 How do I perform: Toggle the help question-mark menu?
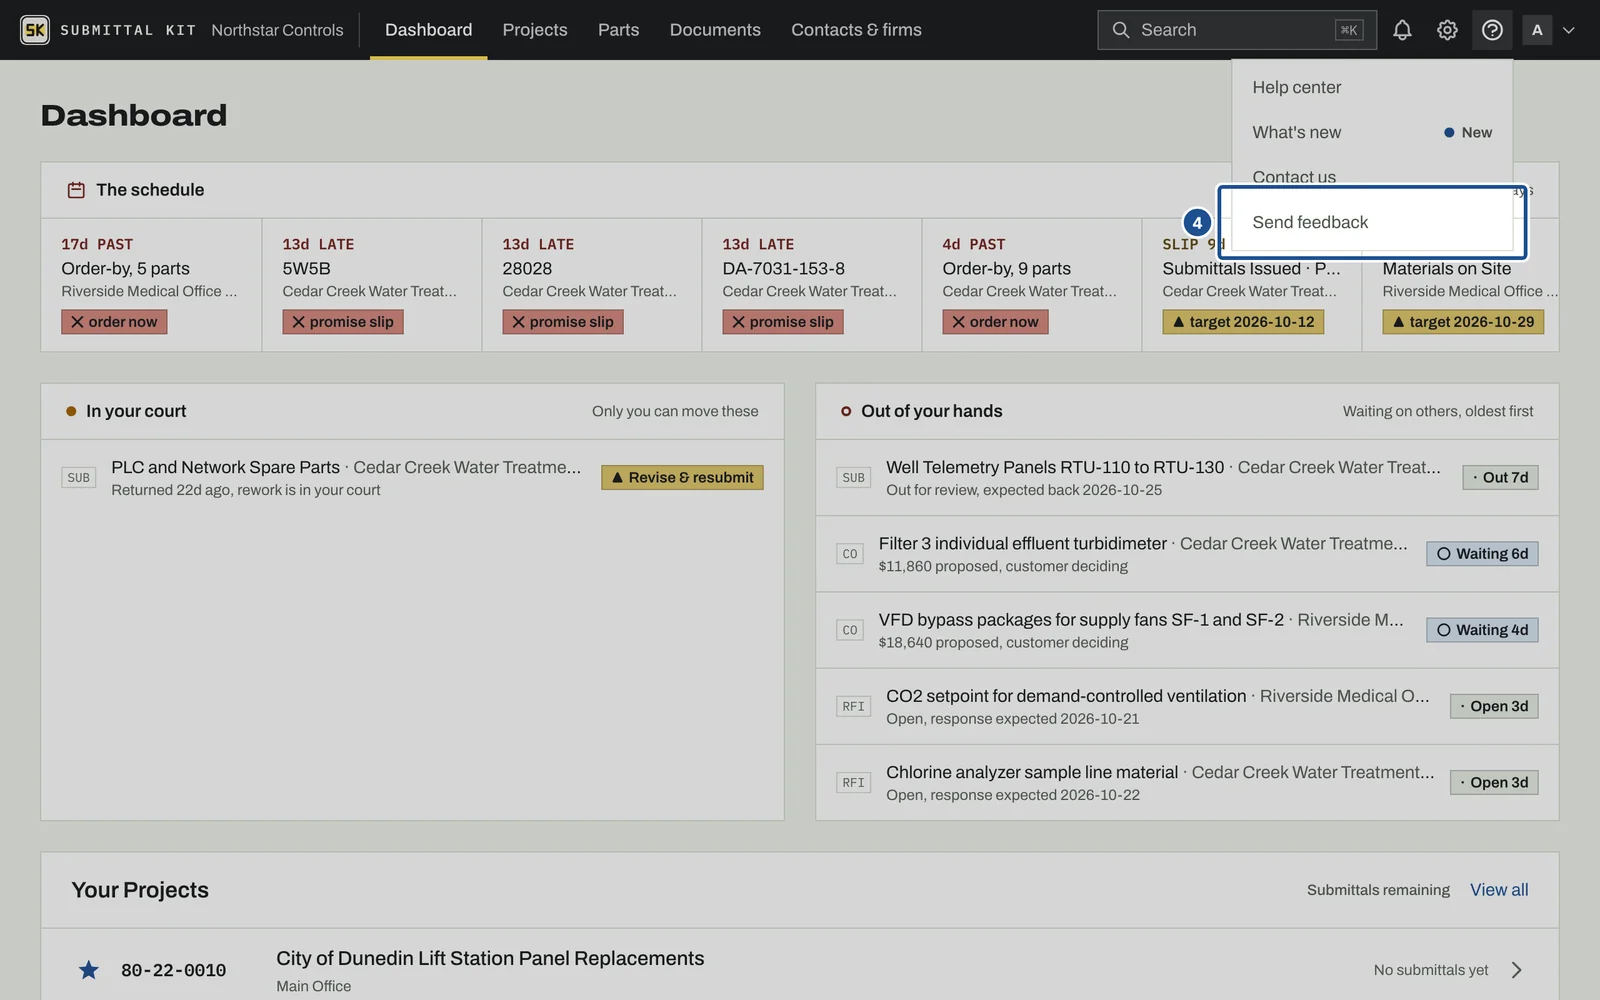click(1492, 30)
